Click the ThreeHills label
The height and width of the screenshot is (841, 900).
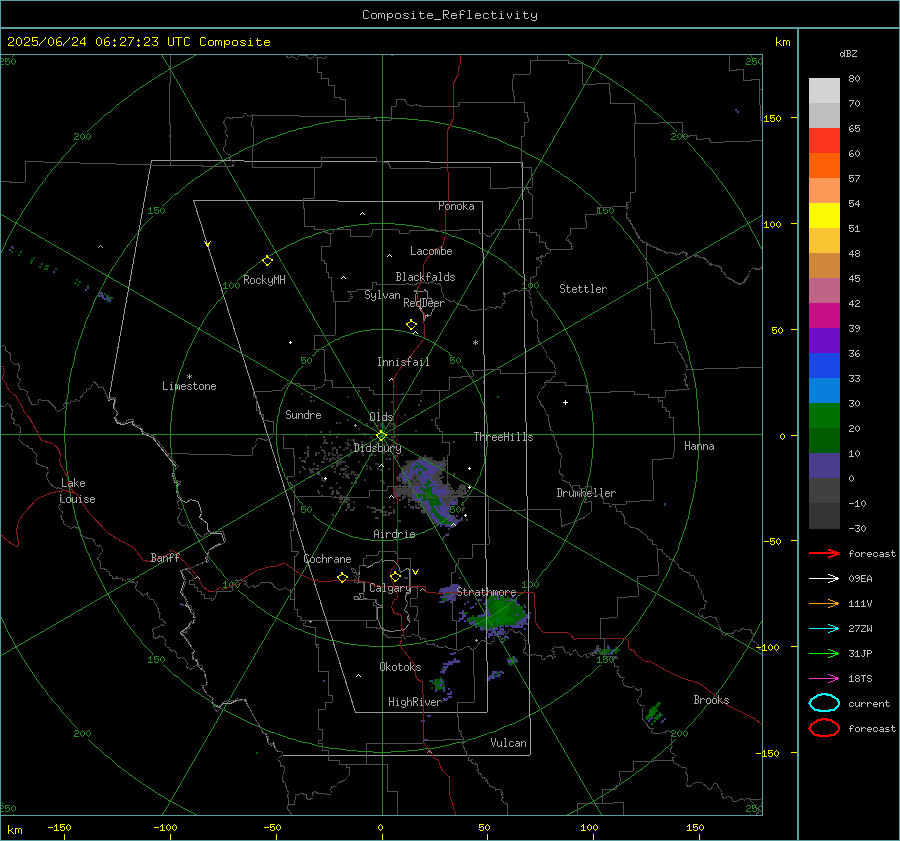click(503, 437)
